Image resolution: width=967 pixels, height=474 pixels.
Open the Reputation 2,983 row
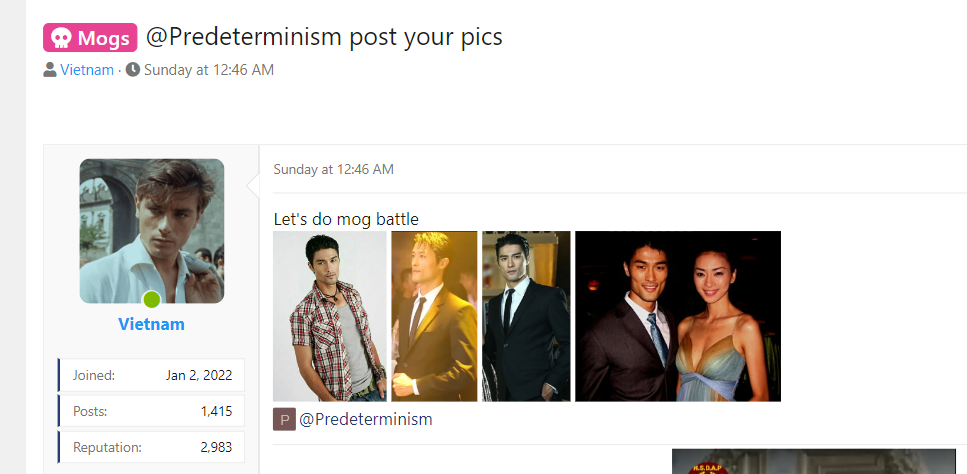coord(152,447)
